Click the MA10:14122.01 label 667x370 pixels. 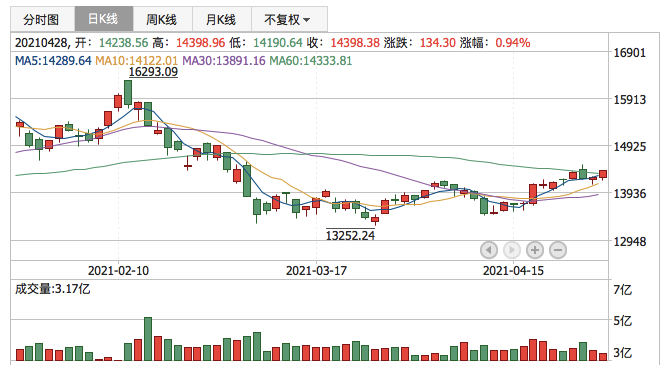[137, 61]
